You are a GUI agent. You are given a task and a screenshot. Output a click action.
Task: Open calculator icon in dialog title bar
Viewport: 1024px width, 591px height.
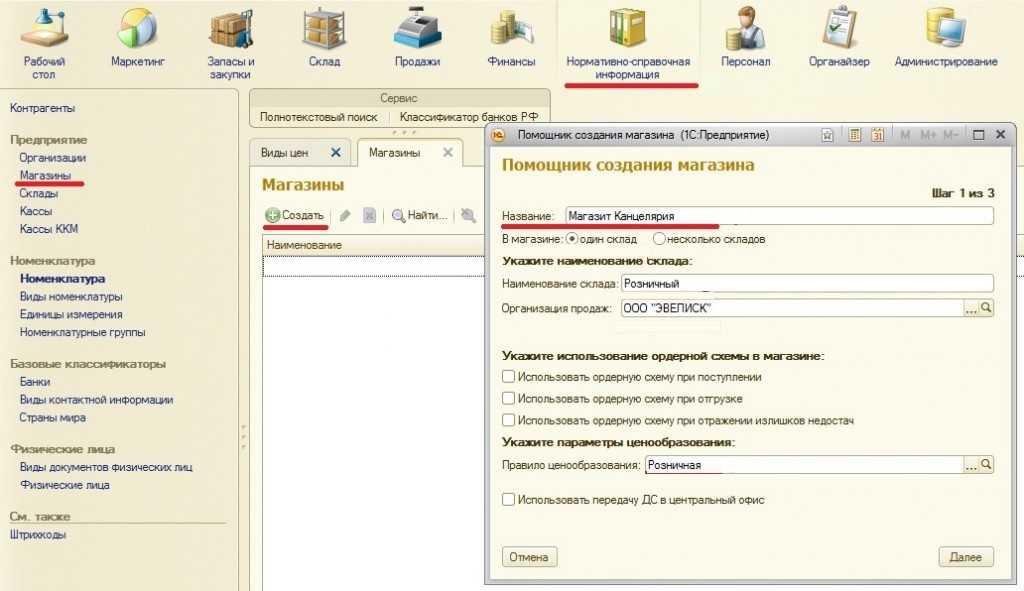855,135
